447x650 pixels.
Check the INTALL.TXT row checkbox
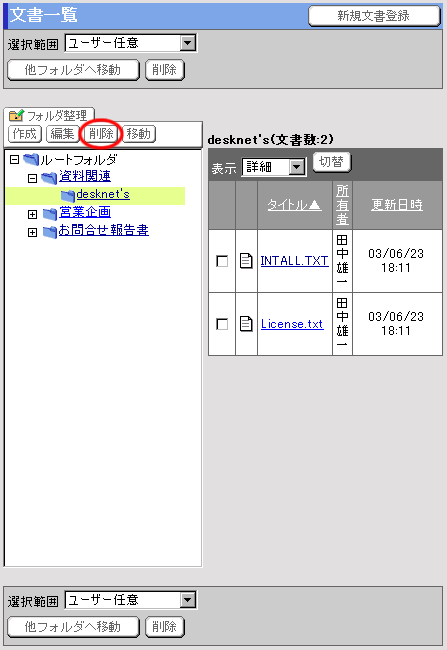point(222,261)
